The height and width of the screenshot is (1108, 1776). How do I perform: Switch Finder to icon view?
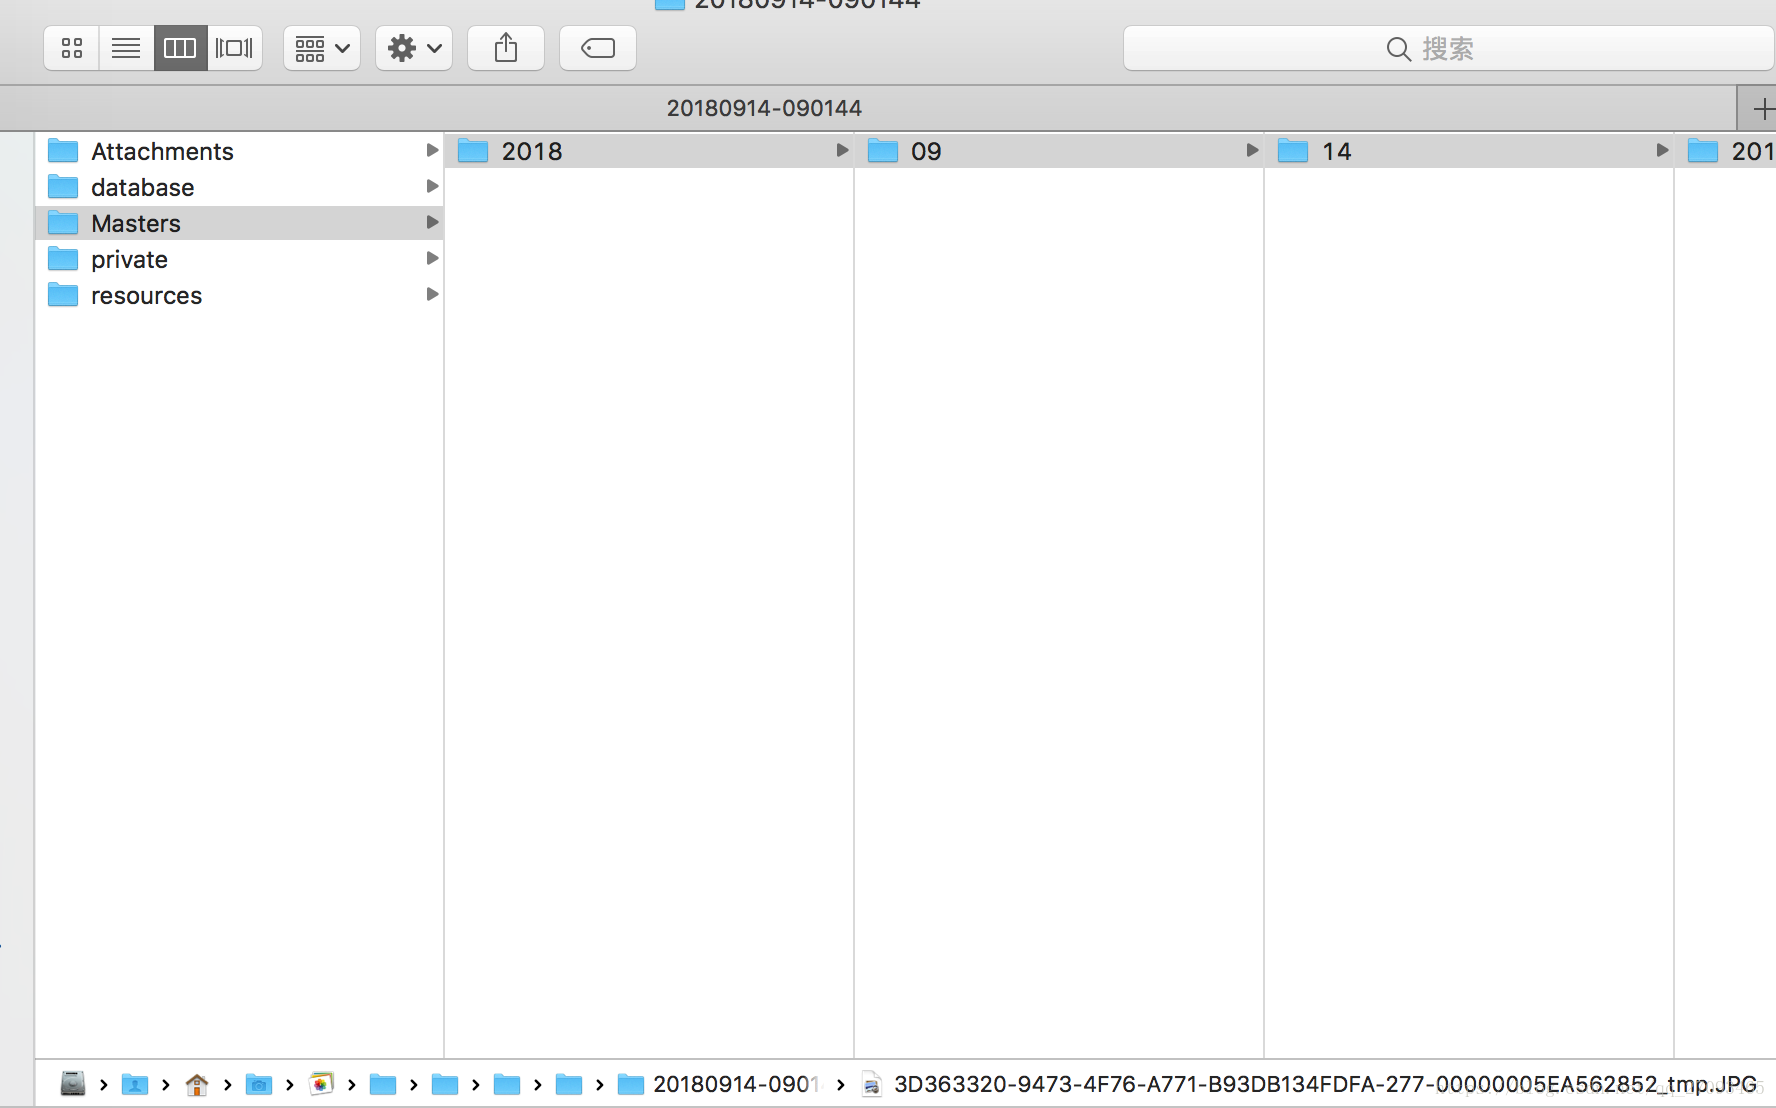tap(72, 48)
